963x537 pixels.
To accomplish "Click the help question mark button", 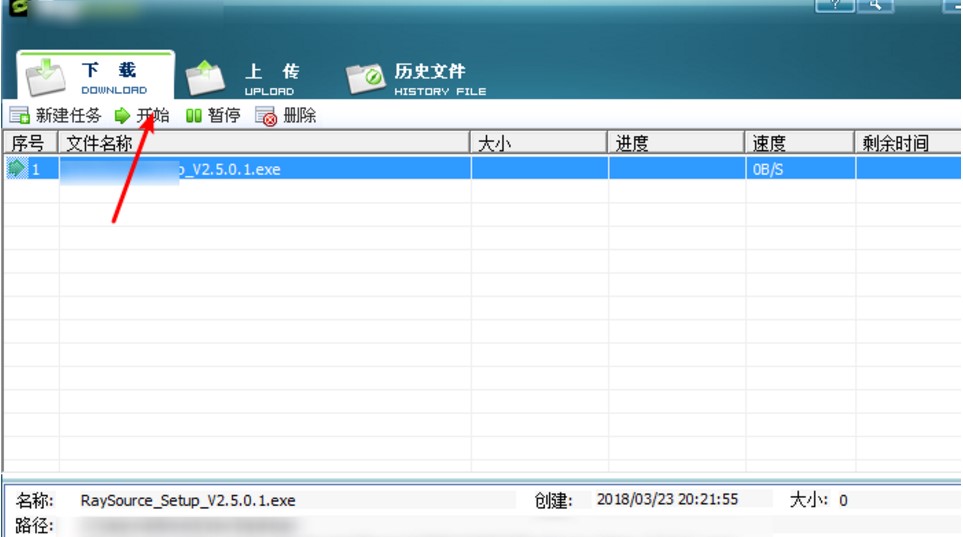I will pos(835,5).
